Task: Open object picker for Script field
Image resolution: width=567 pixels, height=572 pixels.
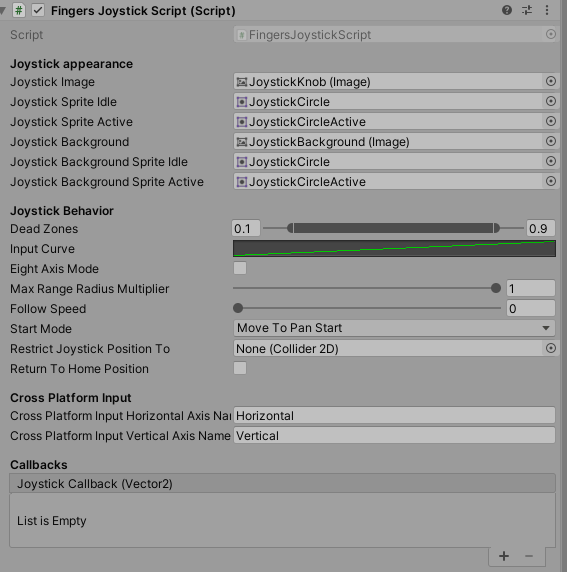Action: click(551, 34)
